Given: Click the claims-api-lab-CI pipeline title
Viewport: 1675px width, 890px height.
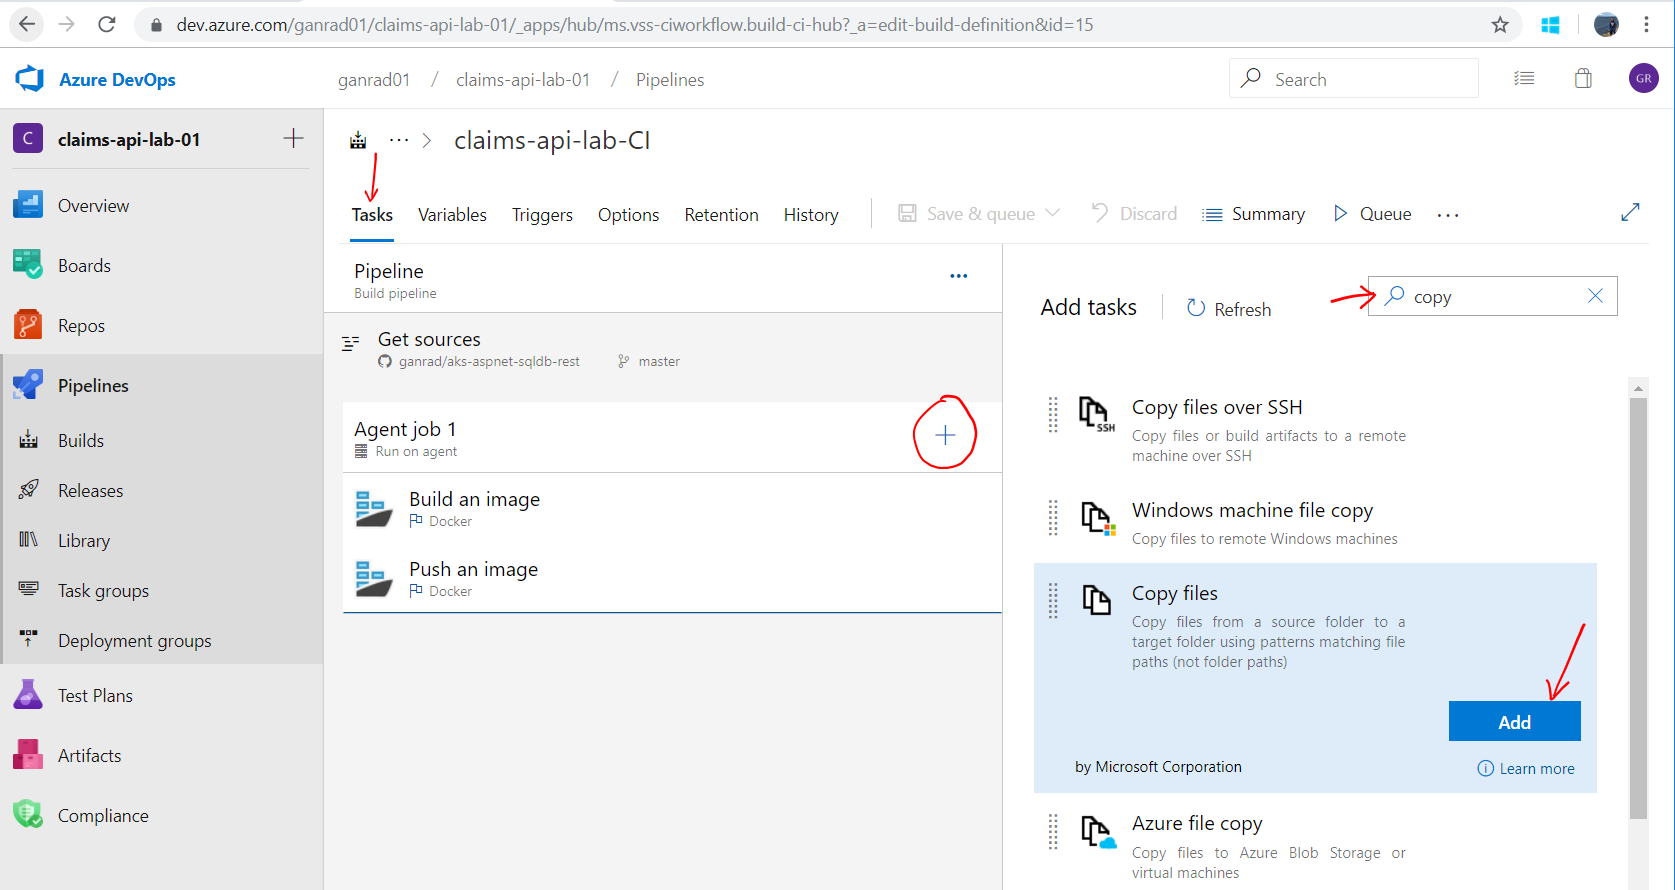Looking at the screenshot, I should coord(552,141).
